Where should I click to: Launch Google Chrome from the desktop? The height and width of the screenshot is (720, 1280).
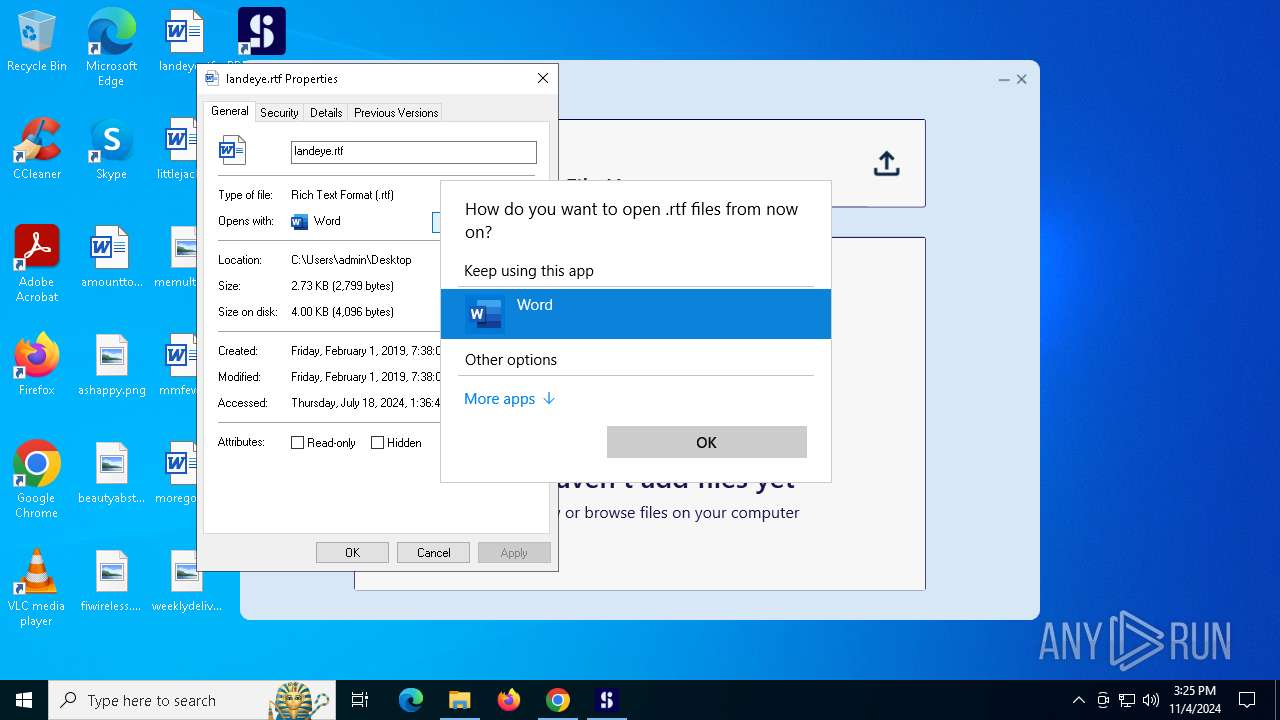[37, 480]
